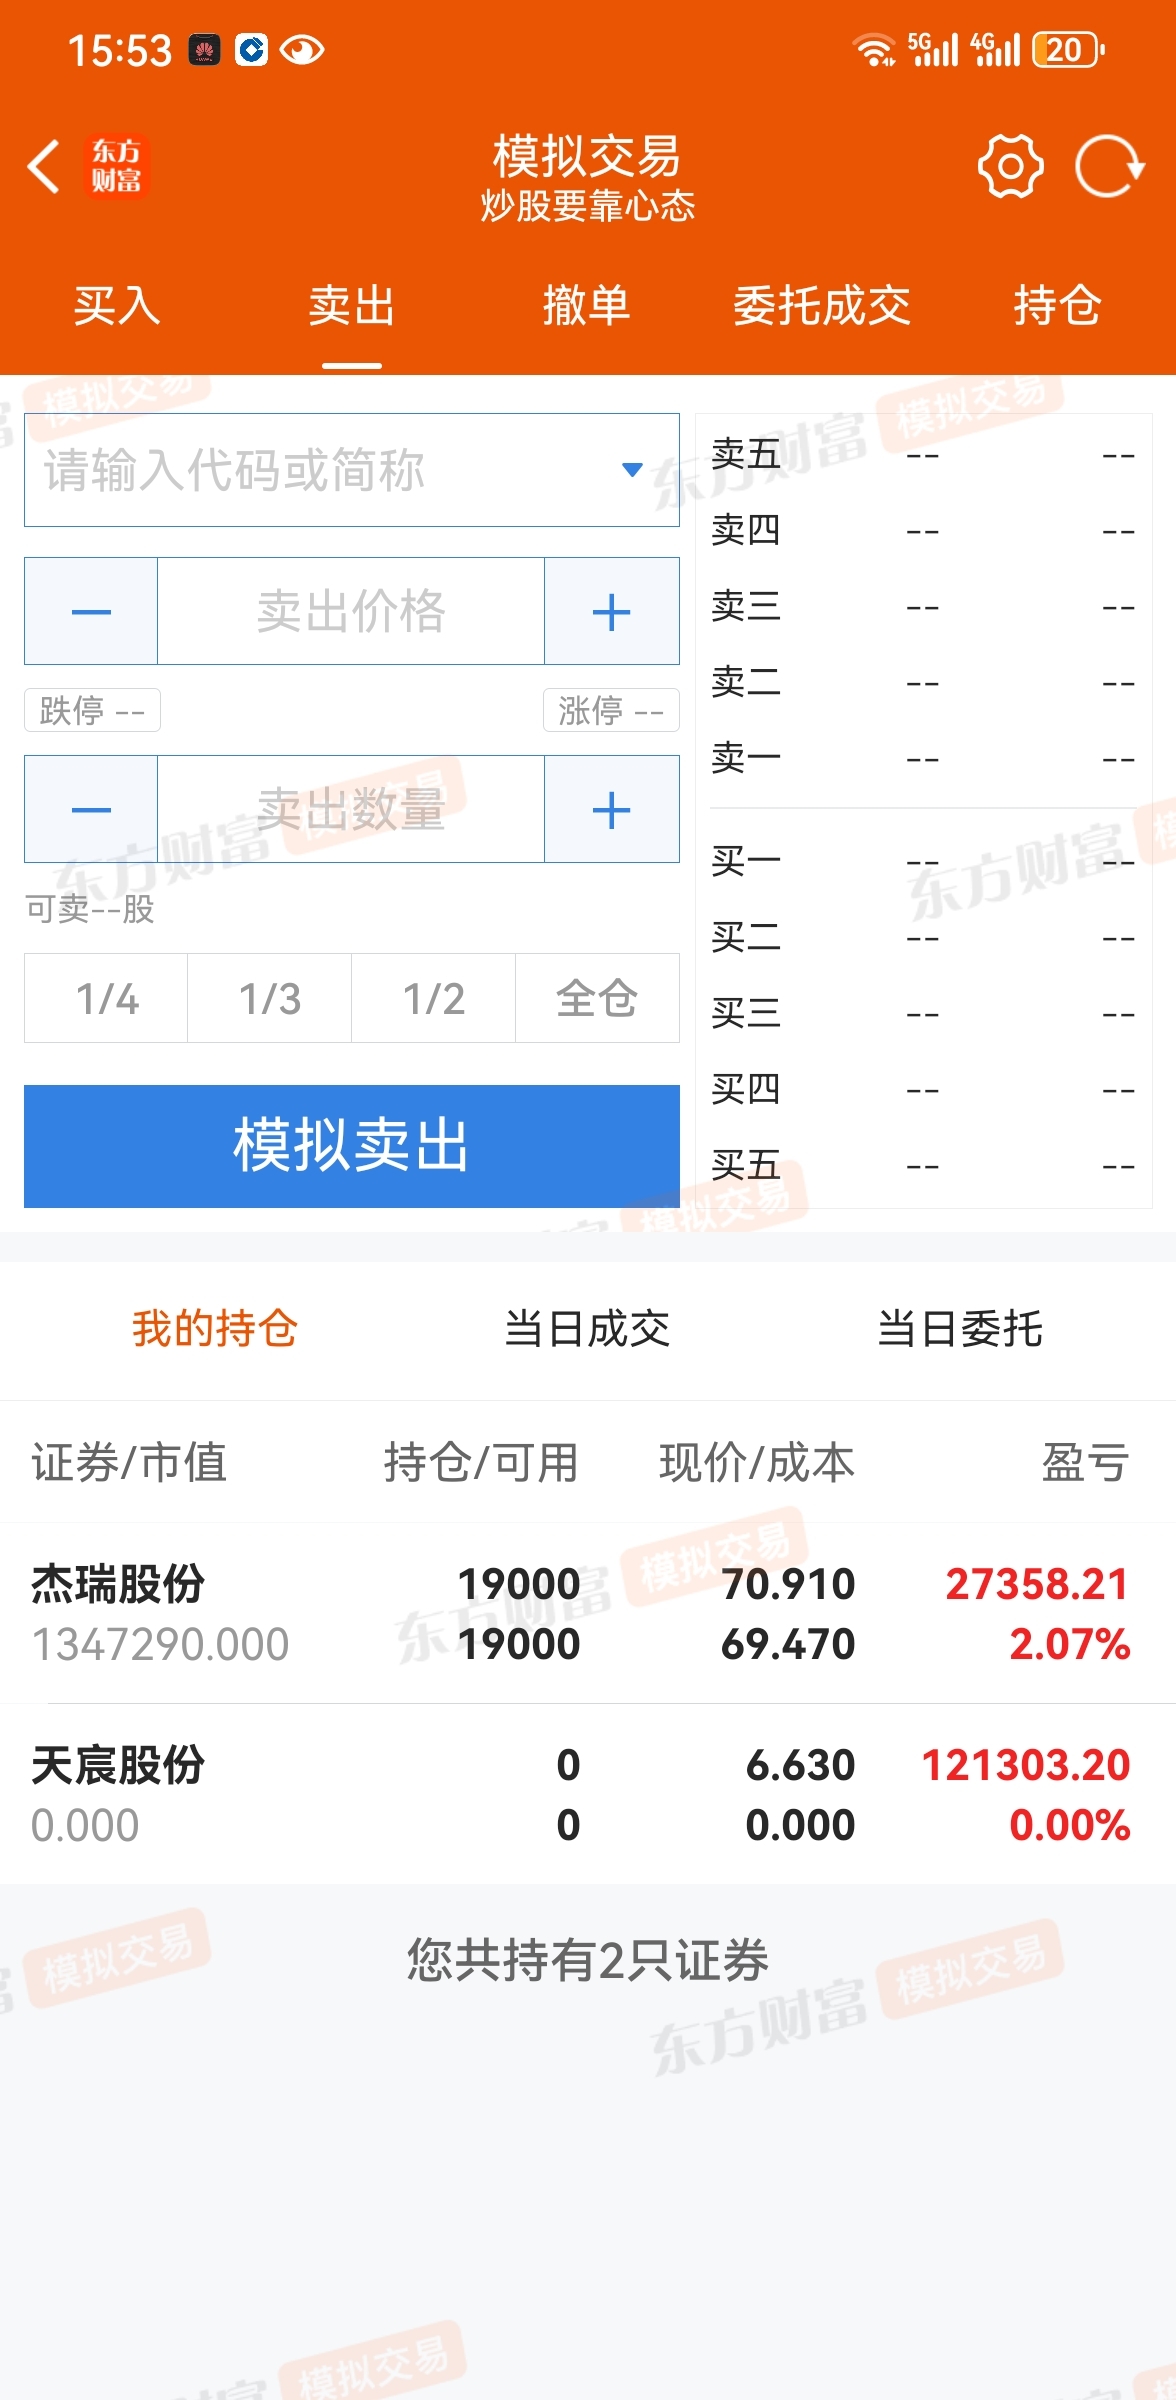This screenshot has width=1176, height=2400.
Task: Tap profit value 27358.21
Action: point(1037,1584)
